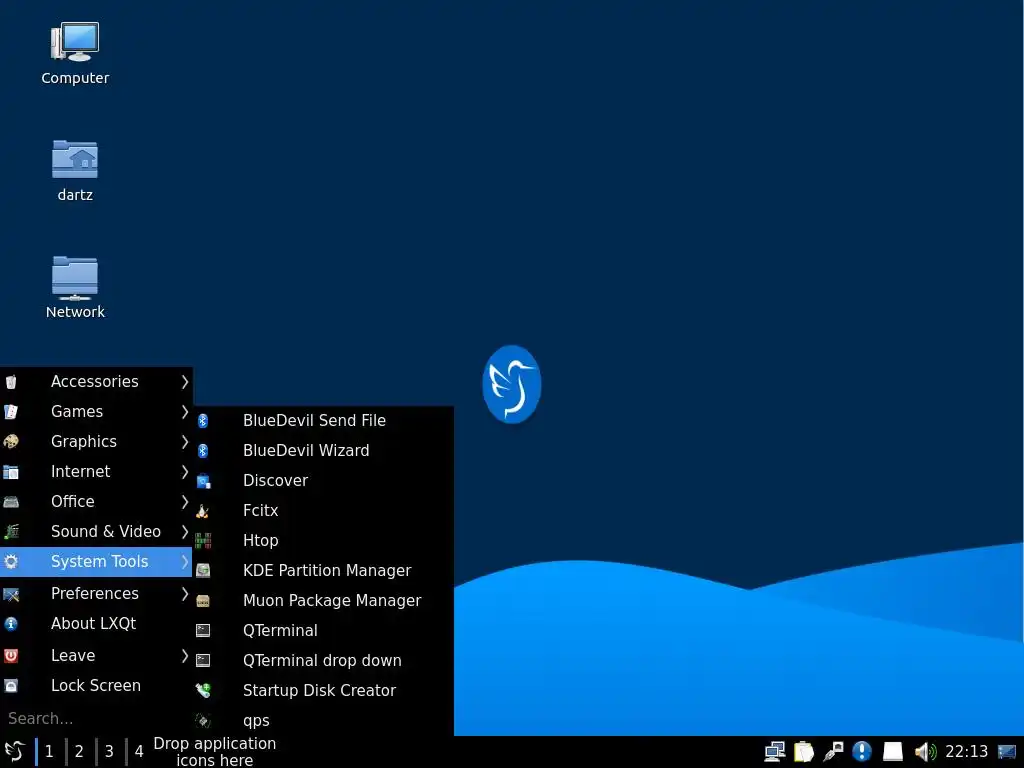1024x768 pixels.
Task: Switch to desktop 3 in pager
Action: [x=109, y=752]
